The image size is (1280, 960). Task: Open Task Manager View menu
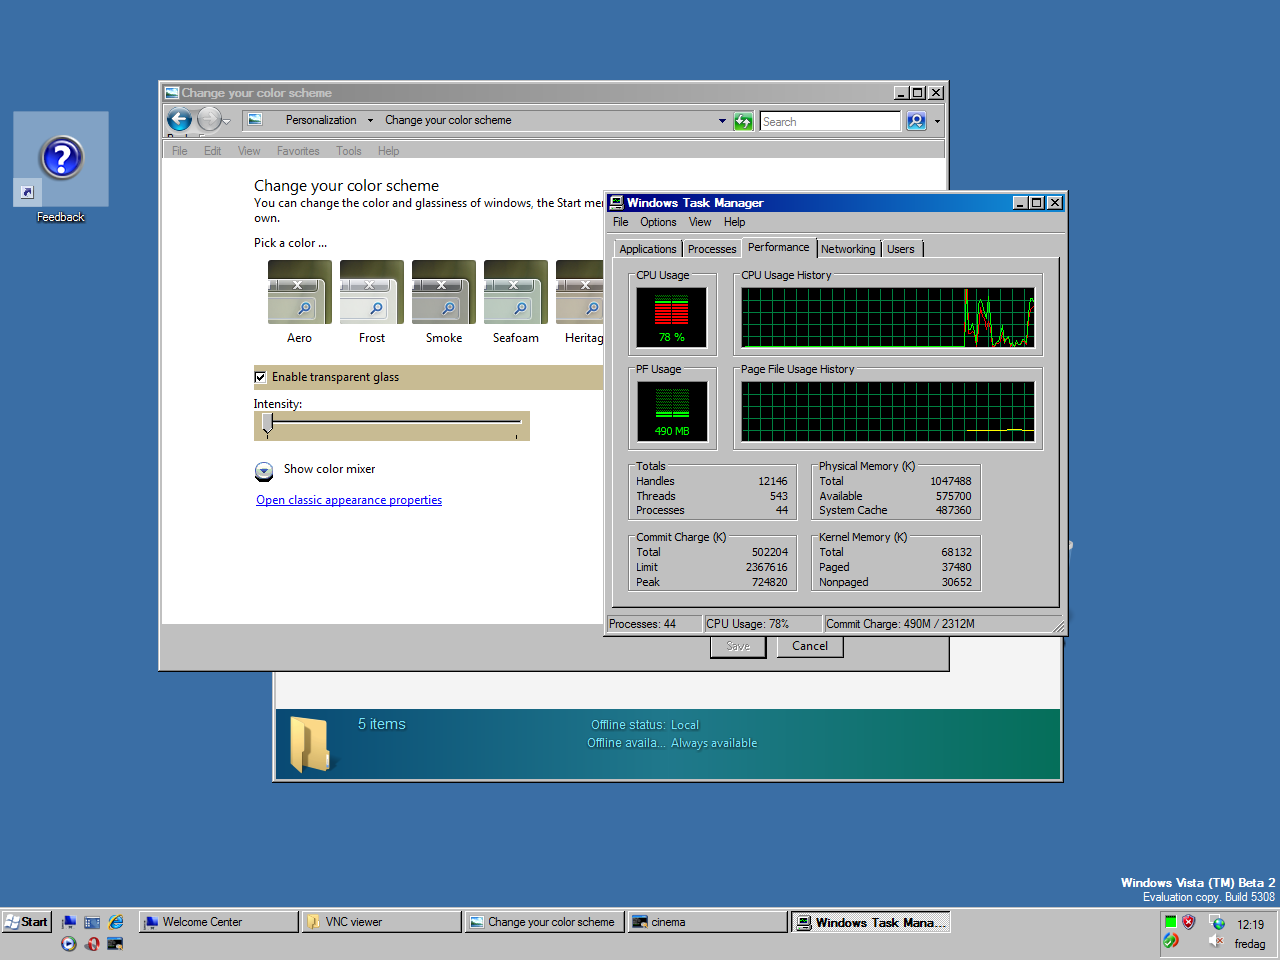[700, 222]
